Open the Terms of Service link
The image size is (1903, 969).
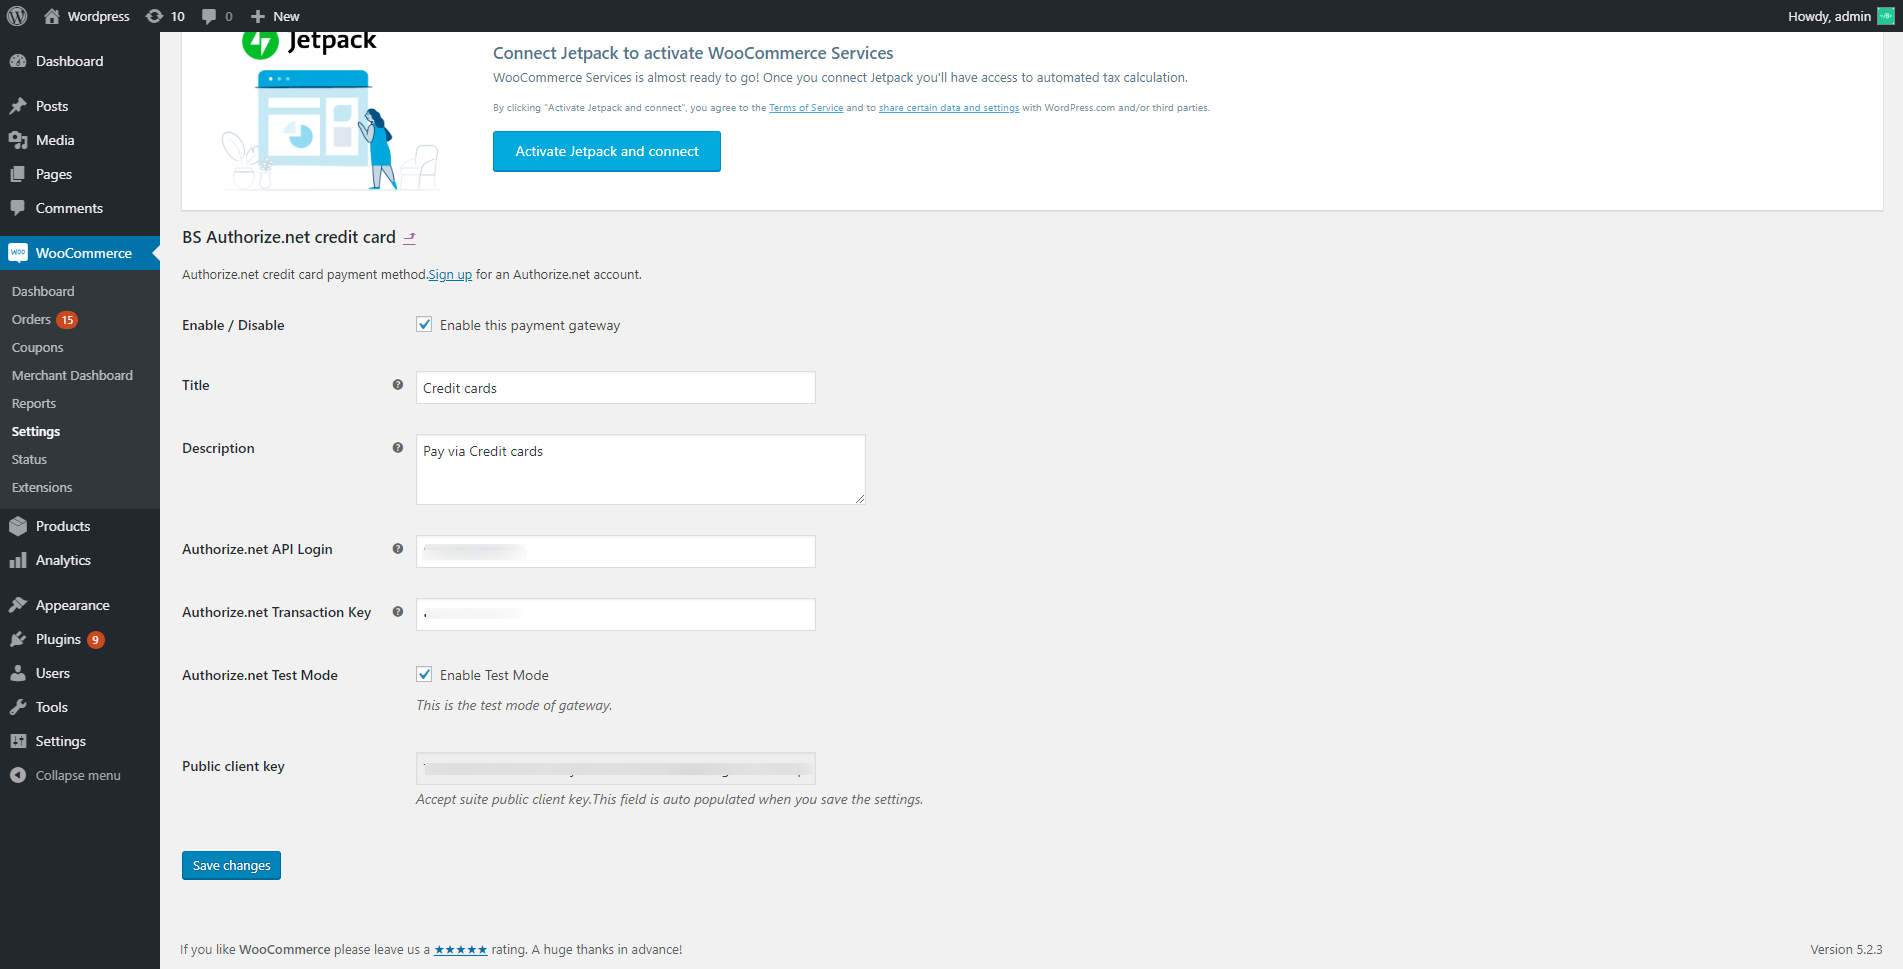point(806,108)
